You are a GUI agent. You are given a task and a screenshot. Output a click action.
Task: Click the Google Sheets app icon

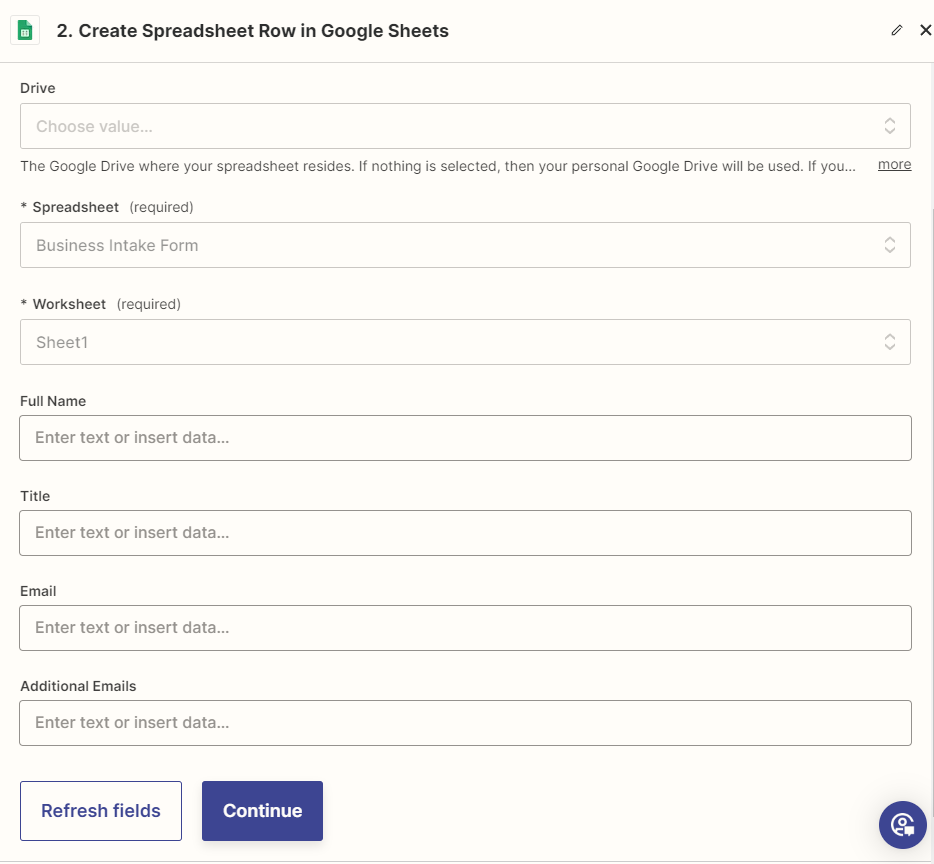tap(25, 30)
